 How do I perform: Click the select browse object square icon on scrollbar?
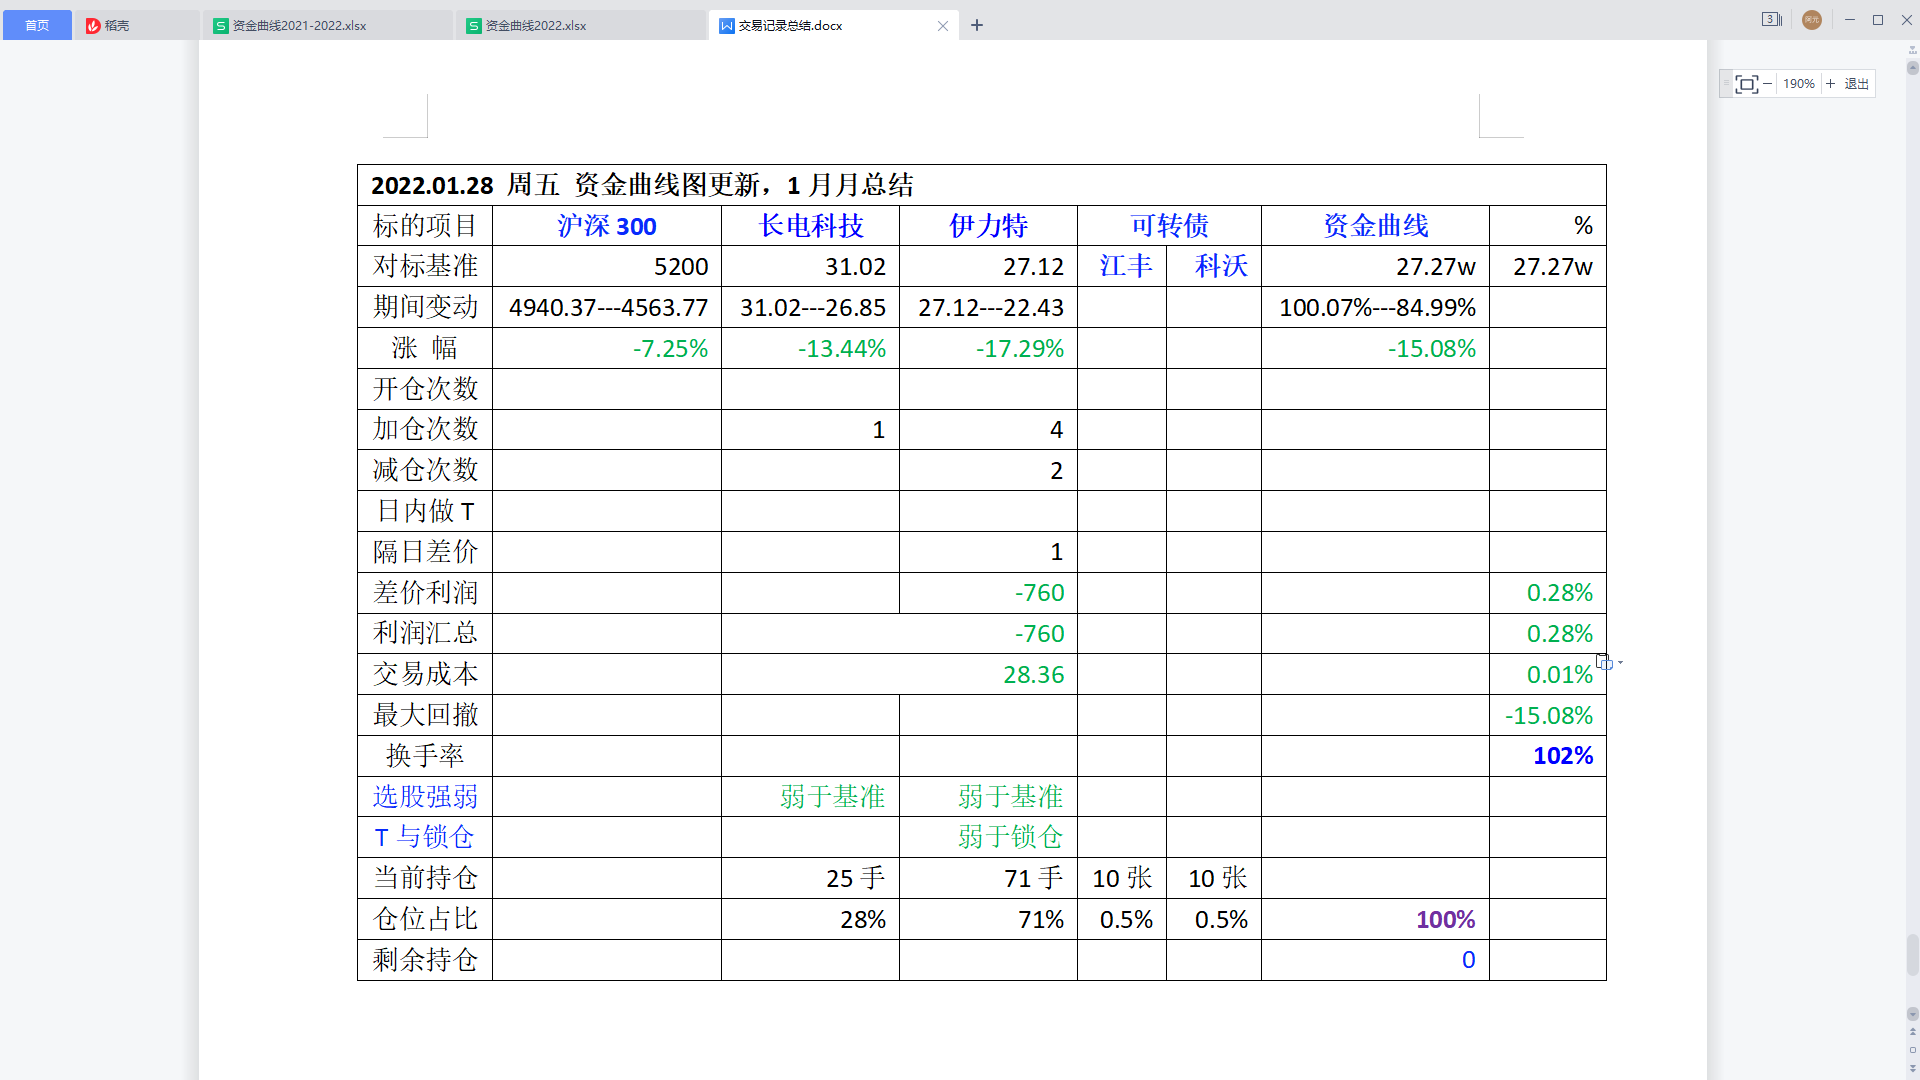click(1913, 1050)
